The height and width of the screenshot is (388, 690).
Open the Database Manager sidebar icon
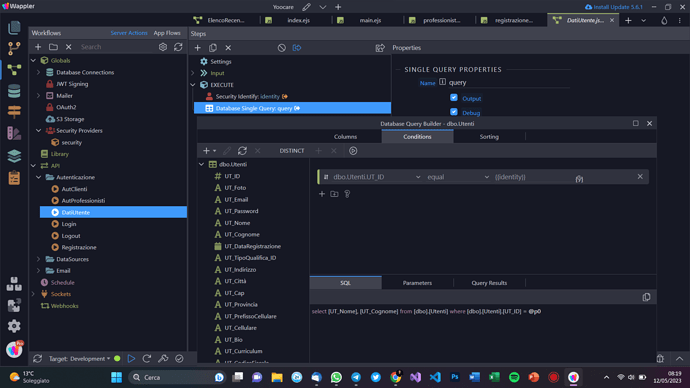[14, 91]
